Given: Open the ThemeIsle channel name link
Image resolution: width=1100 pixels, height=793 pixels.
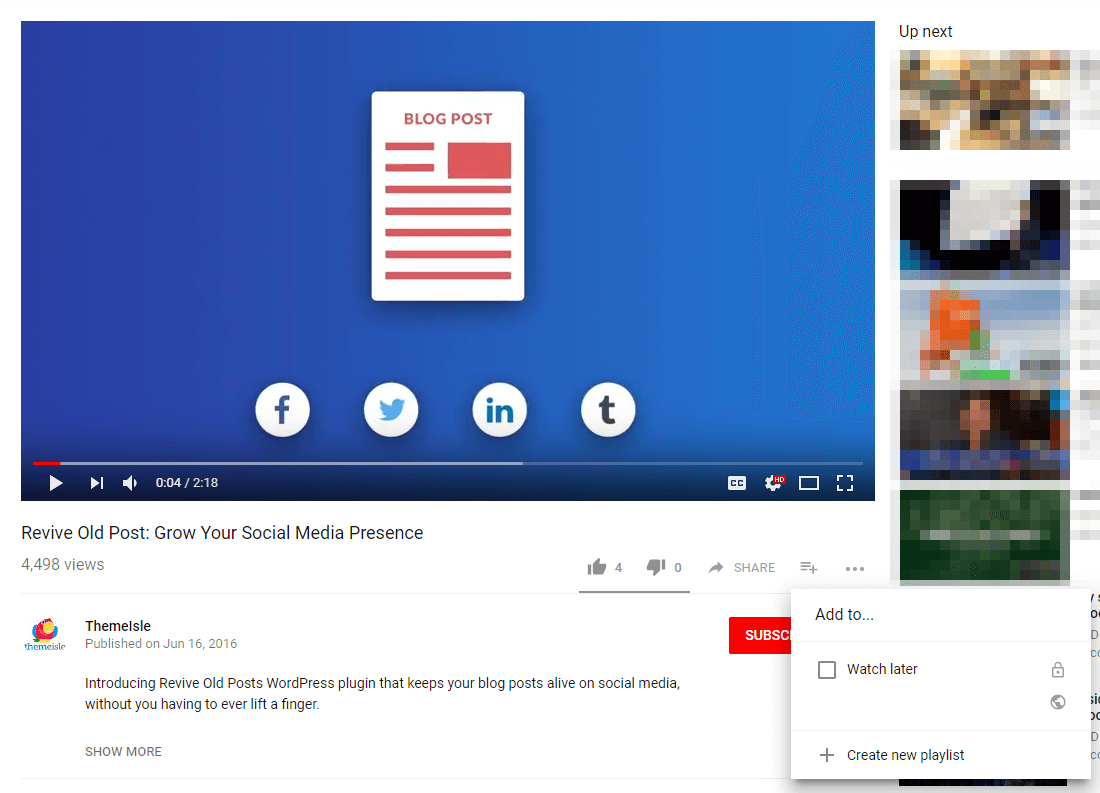Looking at the screenshot, I should (118, 626).
